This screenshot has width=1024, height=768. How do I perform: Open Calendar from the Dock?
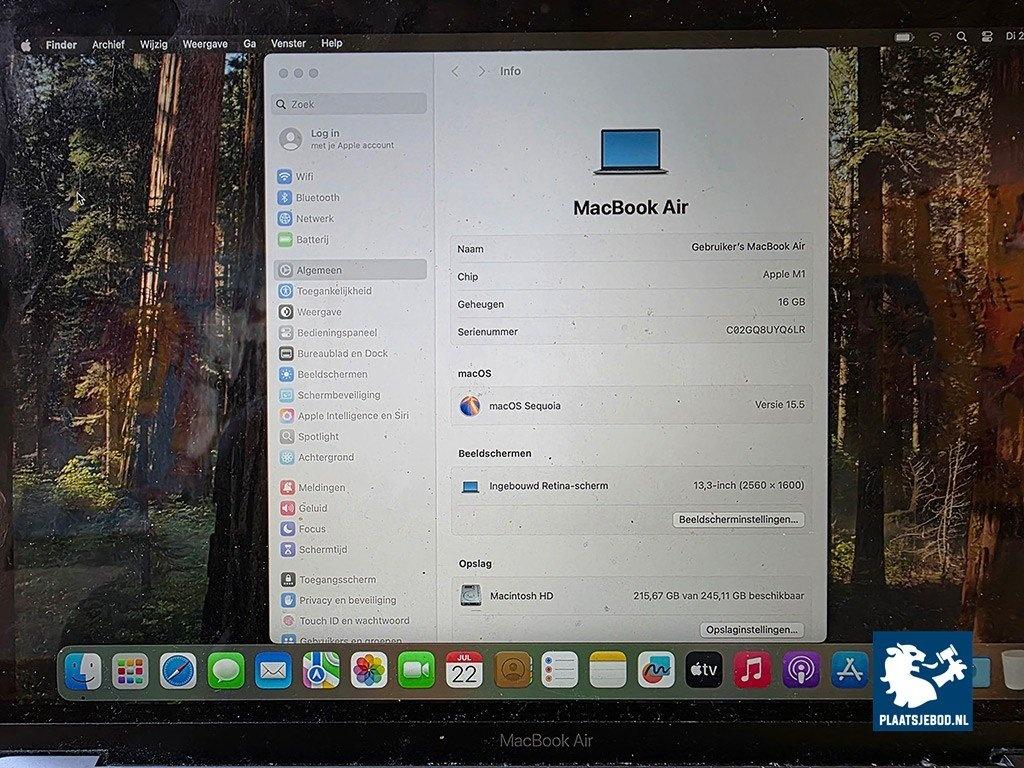coord(464,670)
